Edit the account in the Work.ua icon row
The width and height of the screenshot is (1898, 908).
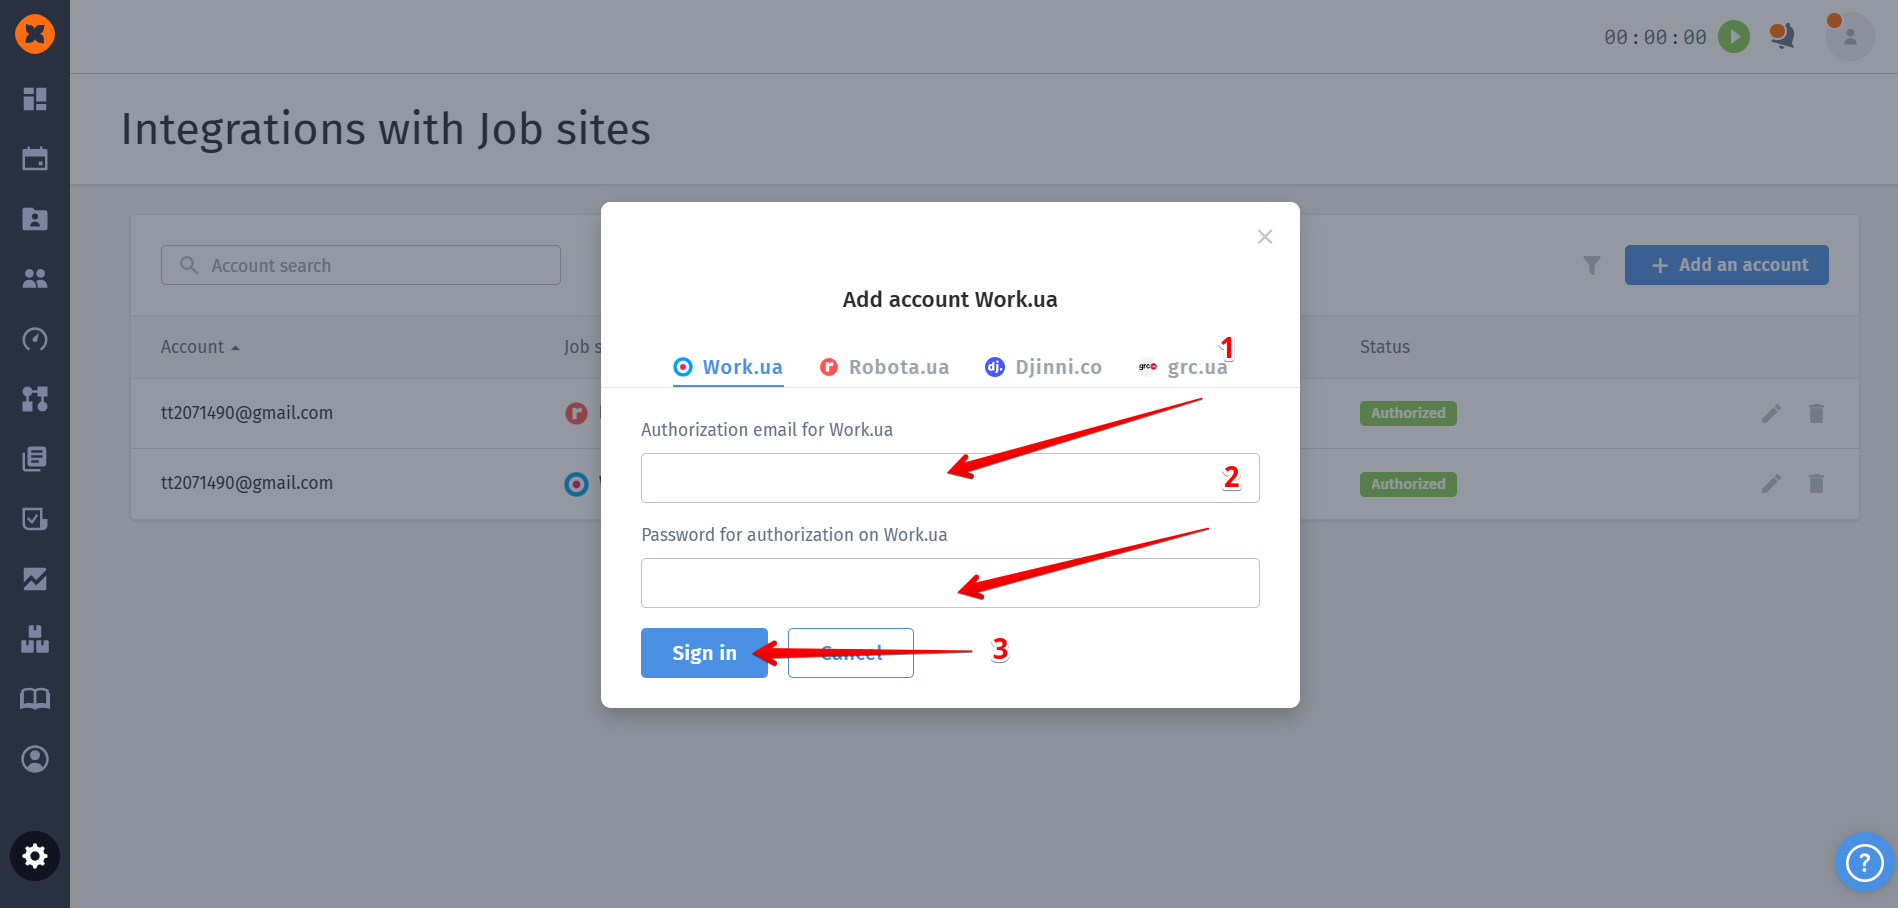(x=1771, y=484)
